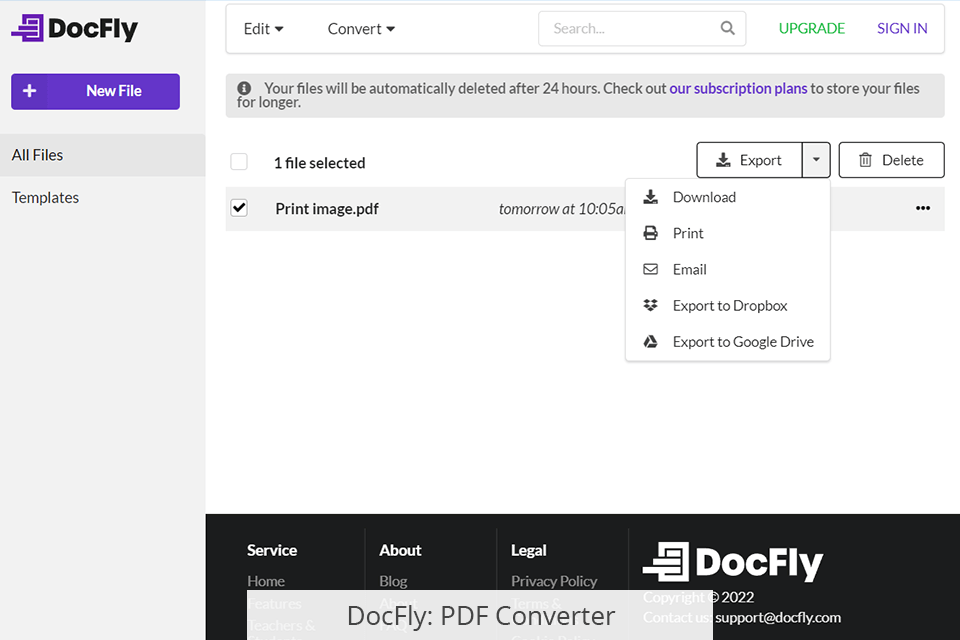
Task: Open Templates in the sidebar
Action: pos(102,197)
